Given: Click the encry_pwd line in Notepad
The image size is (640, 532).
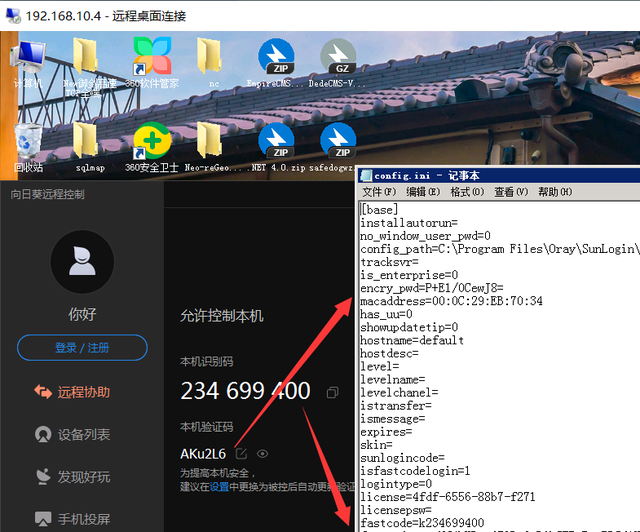Looking at the screenshot, I should [x=432, y=288].
